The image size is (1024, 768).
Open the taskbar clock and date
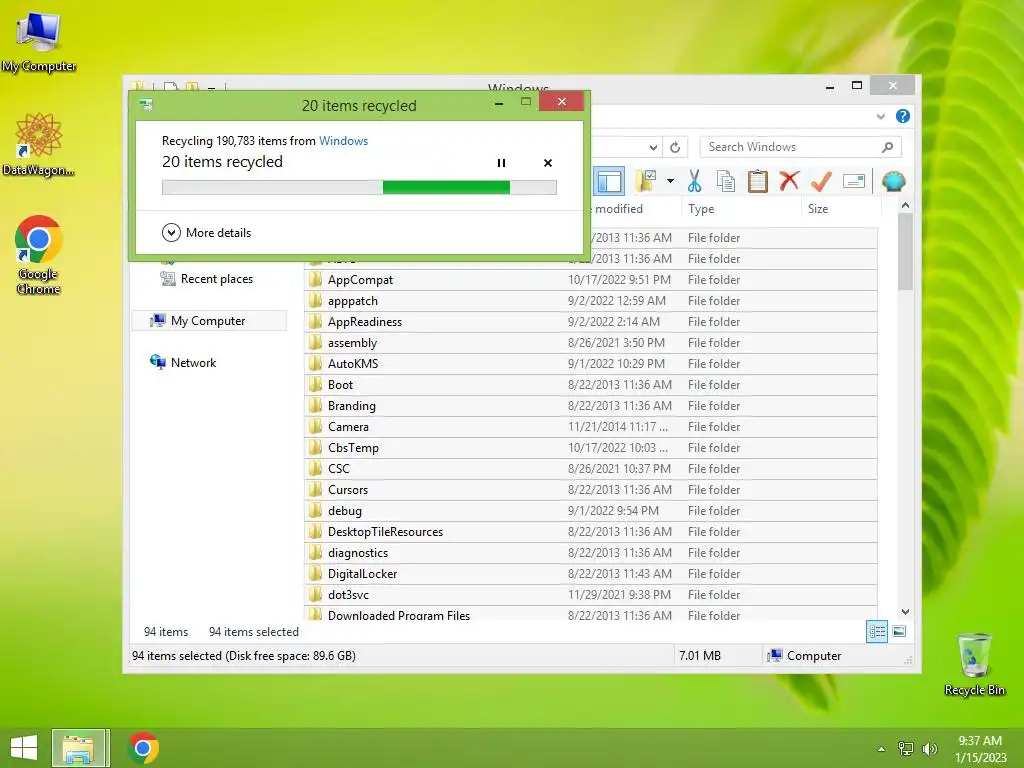coord(980,749)
